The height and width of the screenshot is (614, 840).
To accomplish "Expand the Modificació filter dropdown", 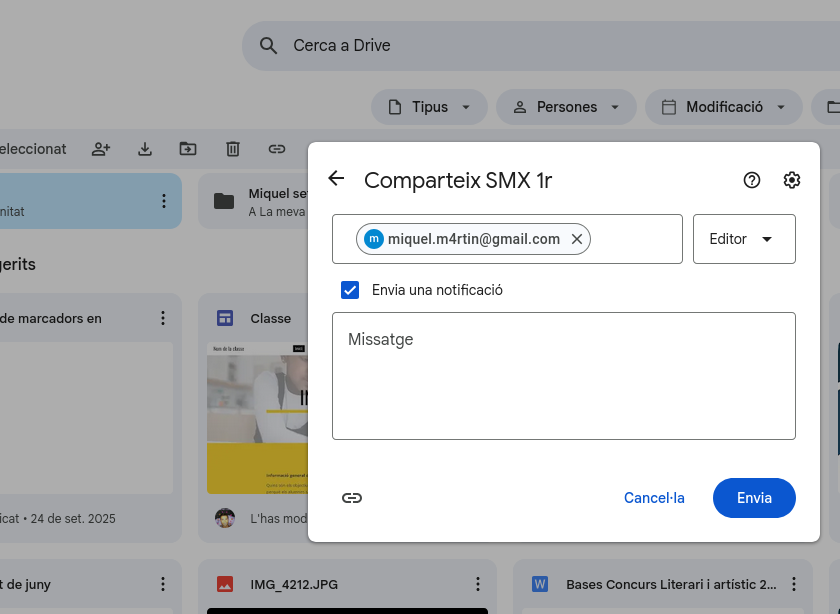I will click(722, 107).
